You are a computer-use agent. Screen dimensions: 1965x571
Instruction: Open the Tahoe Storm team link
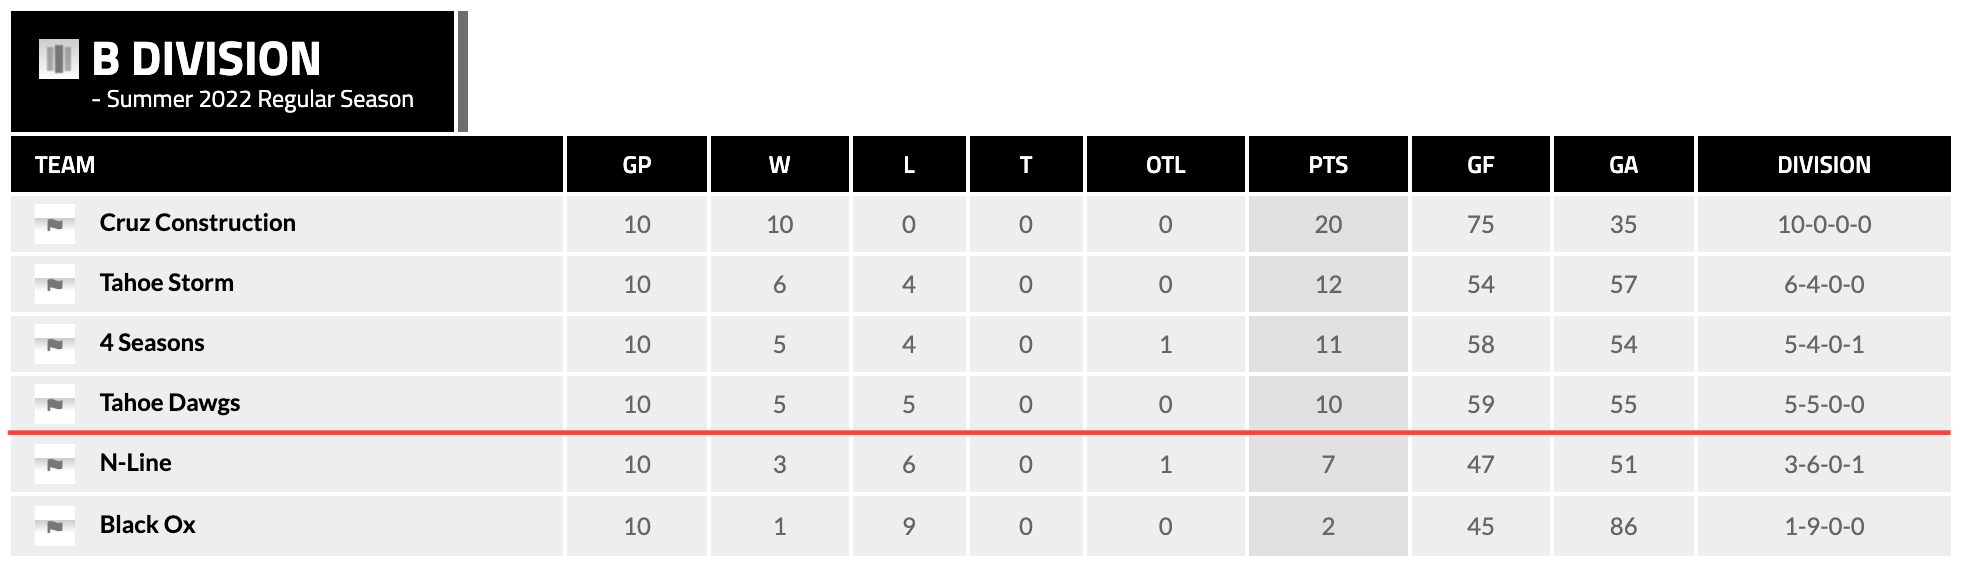pos(166,283)
